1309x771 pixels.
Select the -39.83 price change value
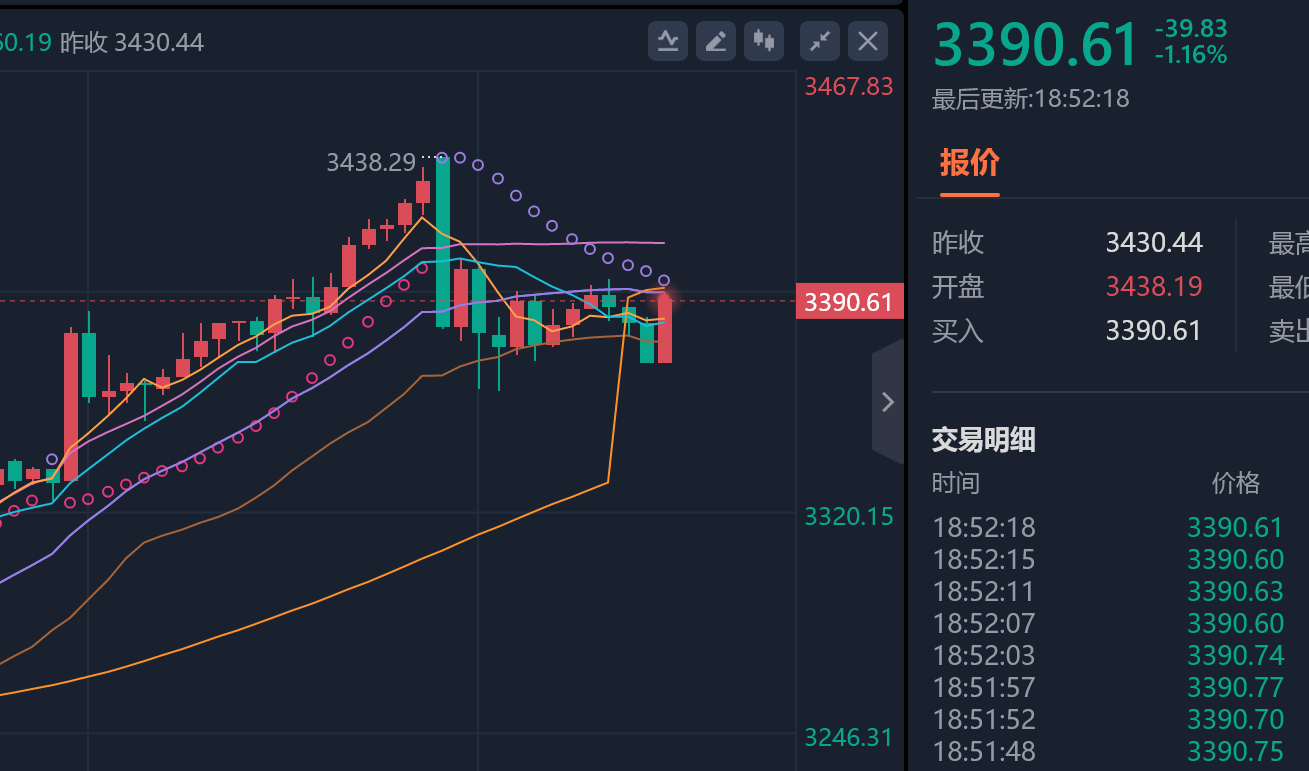(x=1190, y=29)
